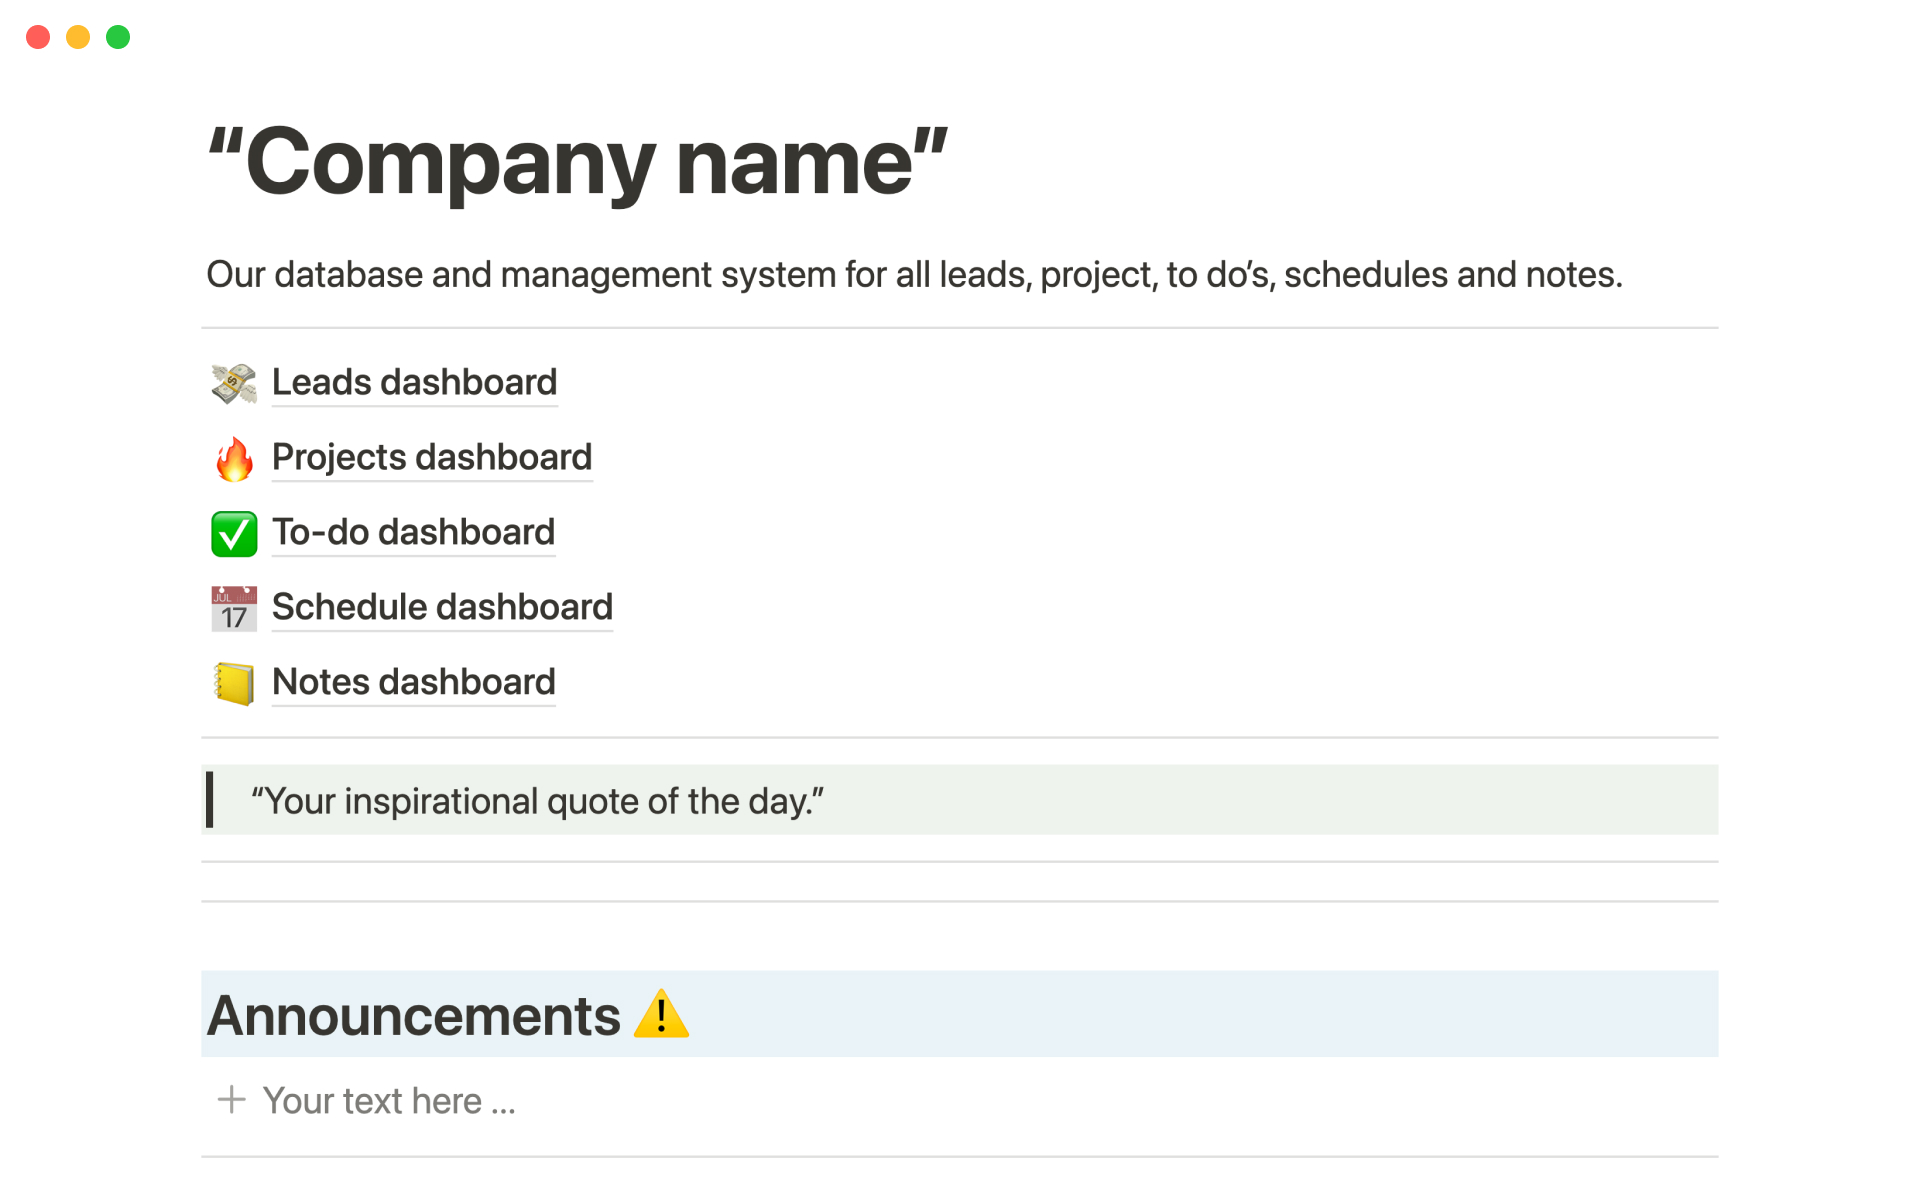Click the plus icon beside Your text here
Viewport: 1920px width, 1200px height.
231,1100
